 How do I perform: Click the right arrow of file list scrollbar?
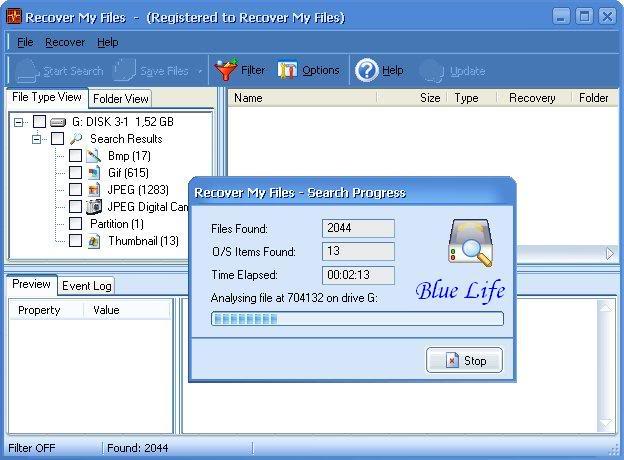[610, 253]
